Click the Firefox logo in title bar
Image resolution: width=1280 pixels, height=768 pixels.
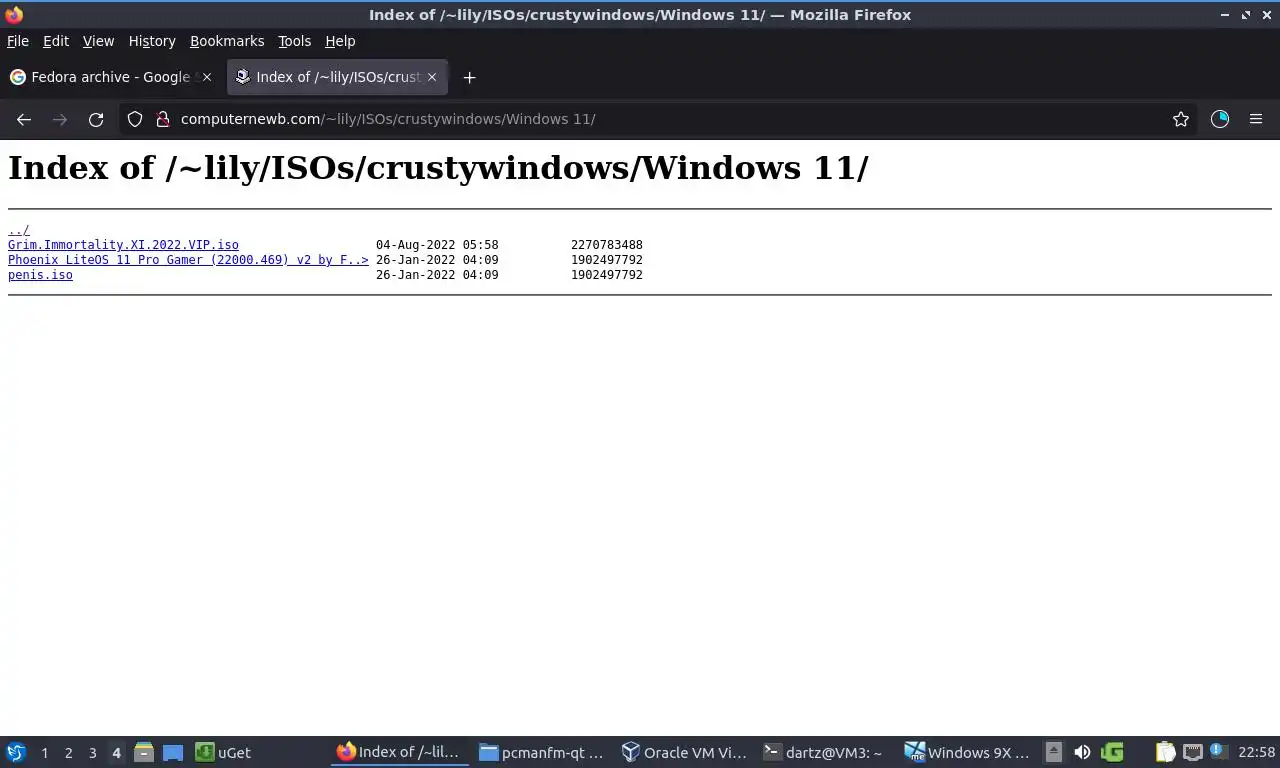14,15
